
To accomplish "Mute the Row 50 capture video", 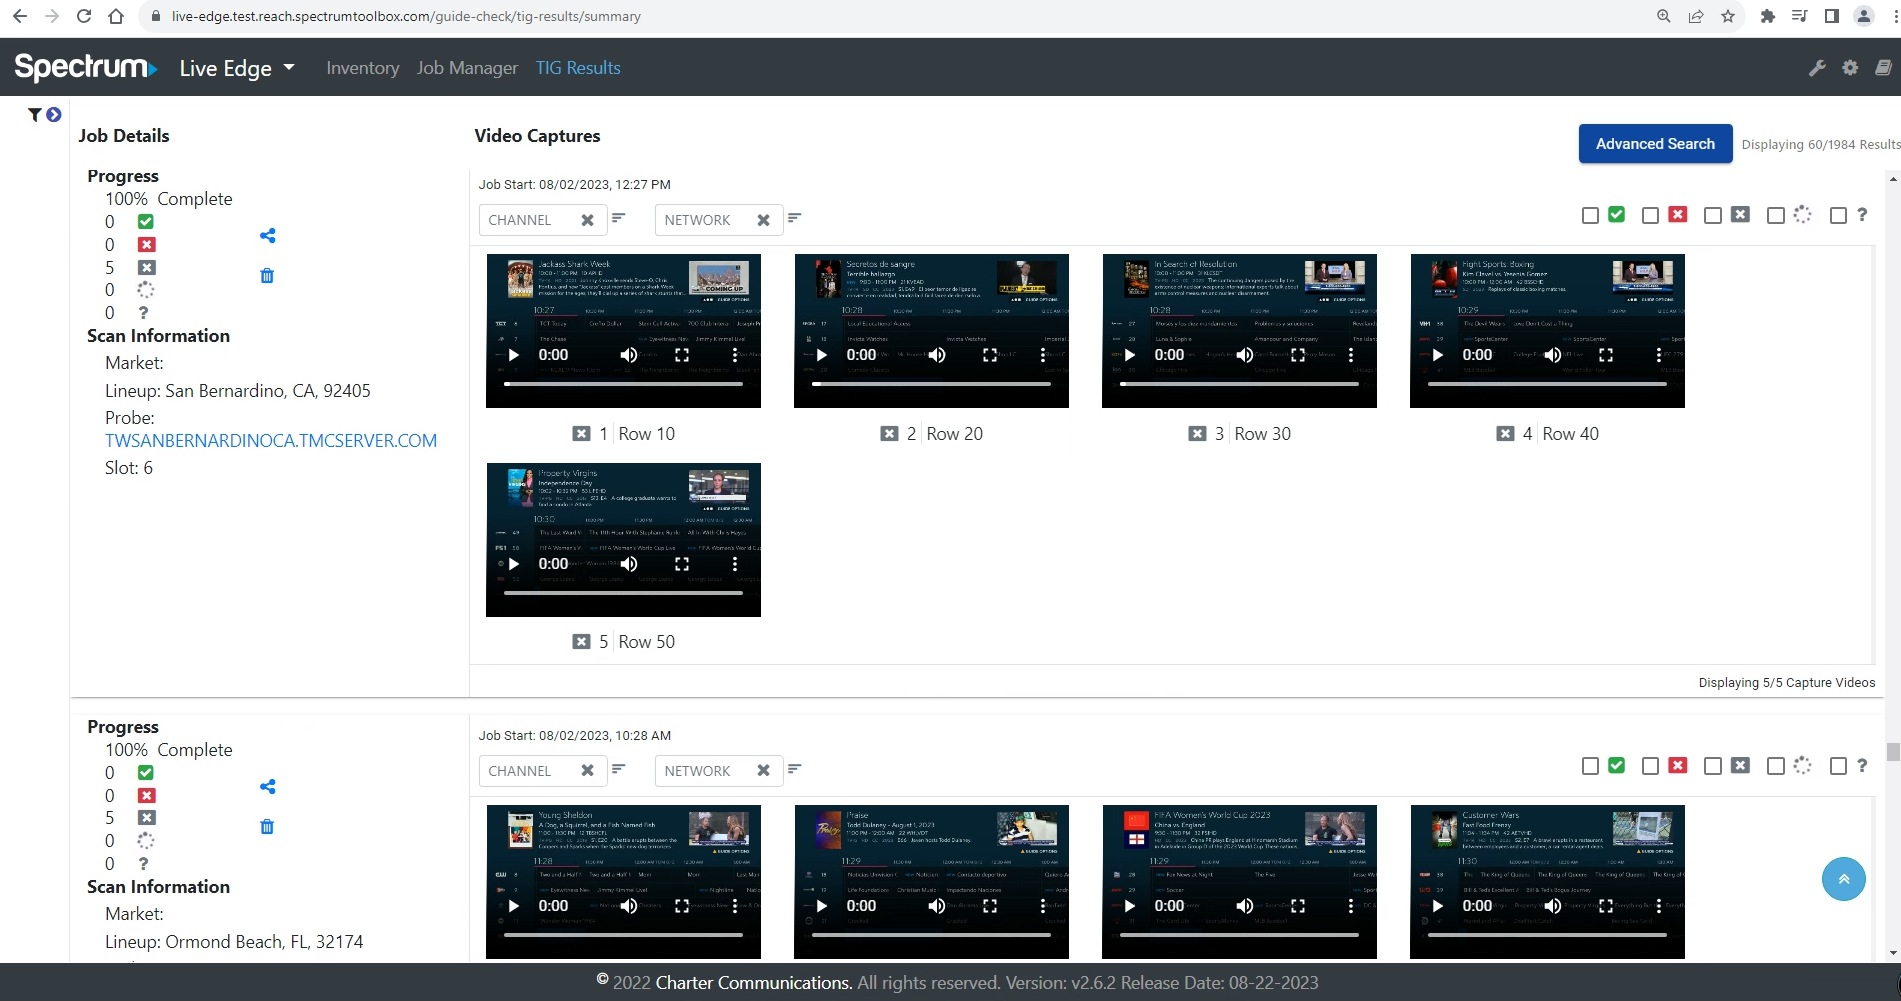I will [629, 564].
